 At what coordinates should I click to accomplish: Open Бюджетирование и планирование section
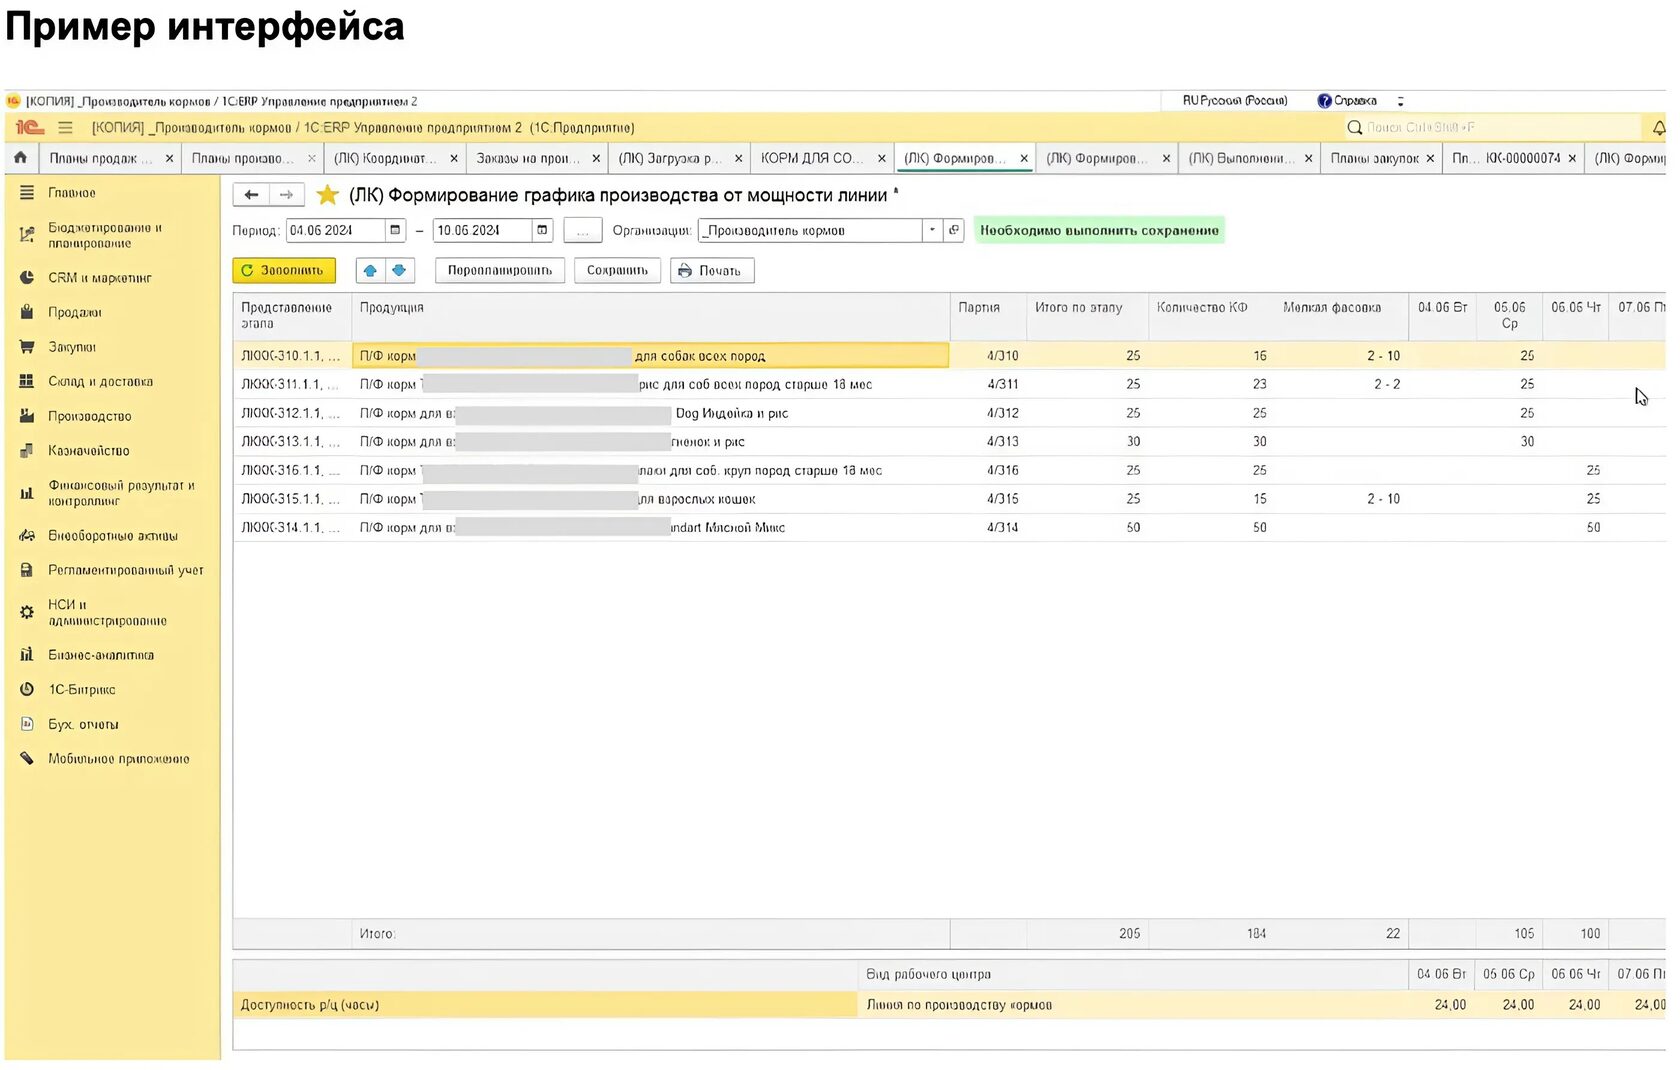pyautogui.click(x=105, y=236)
